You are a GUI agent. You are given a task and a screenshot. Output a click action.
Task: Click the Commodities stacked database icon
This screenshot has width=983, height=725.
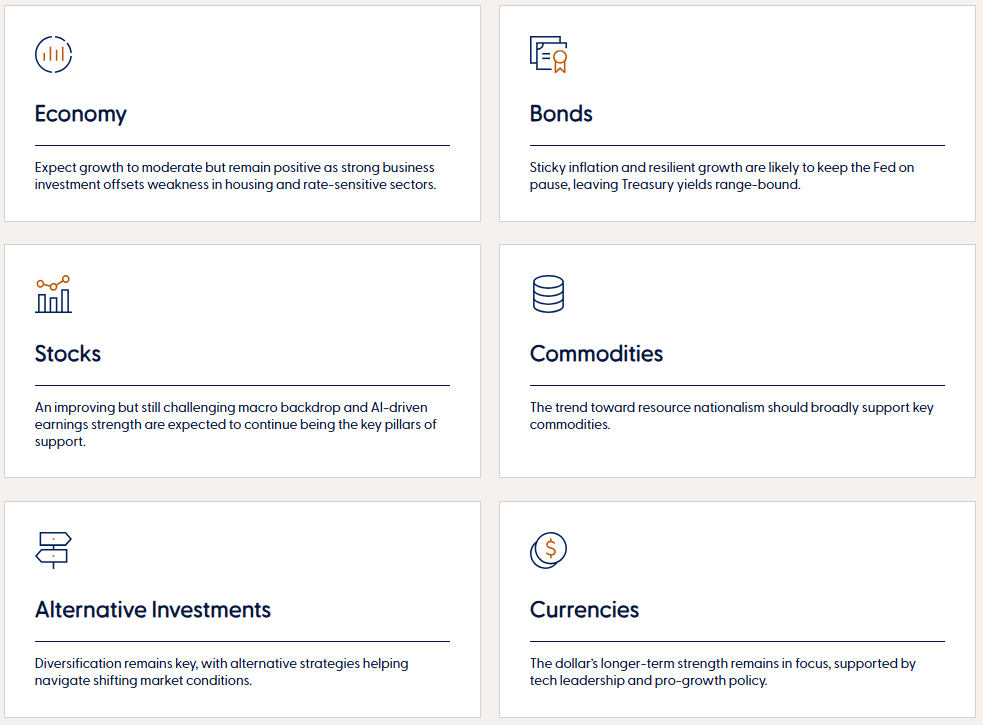pyautogui.click(x=549, y=294)
